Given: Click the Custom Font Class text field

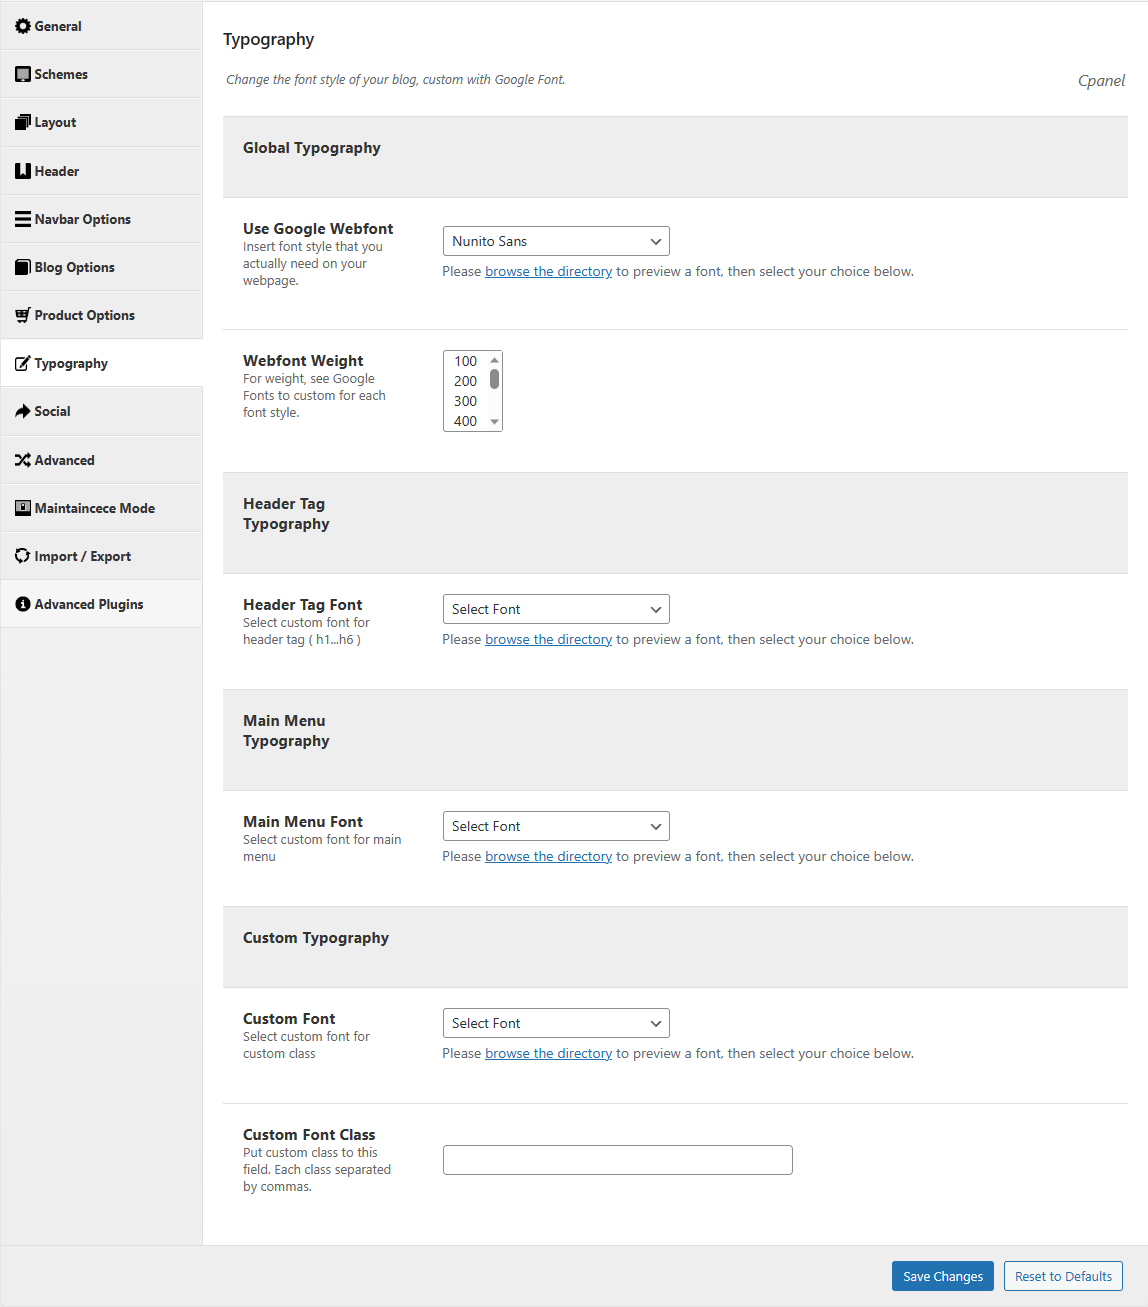Looking at the screenshot, I should [618, 1160].
